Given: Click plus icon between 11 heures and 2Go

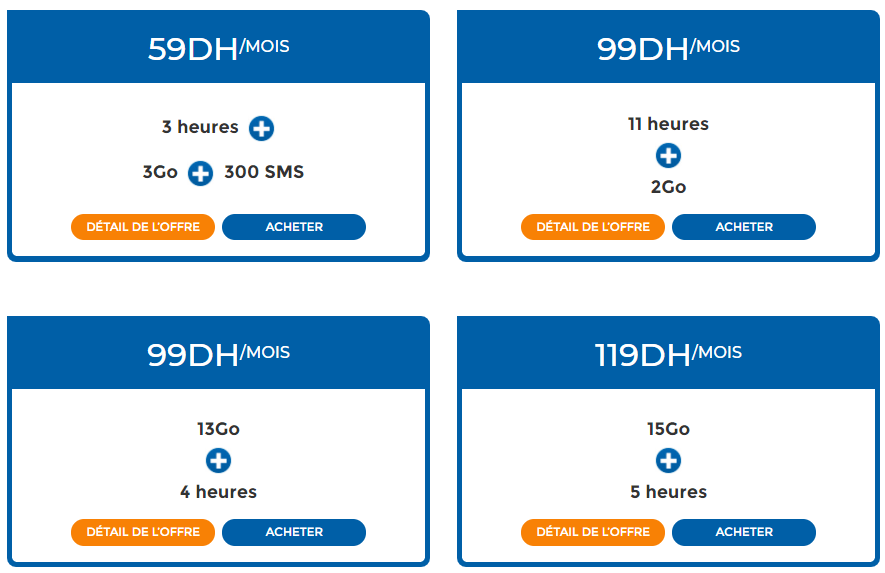Looking at the screenshot, I should click(x=668, y=155).
